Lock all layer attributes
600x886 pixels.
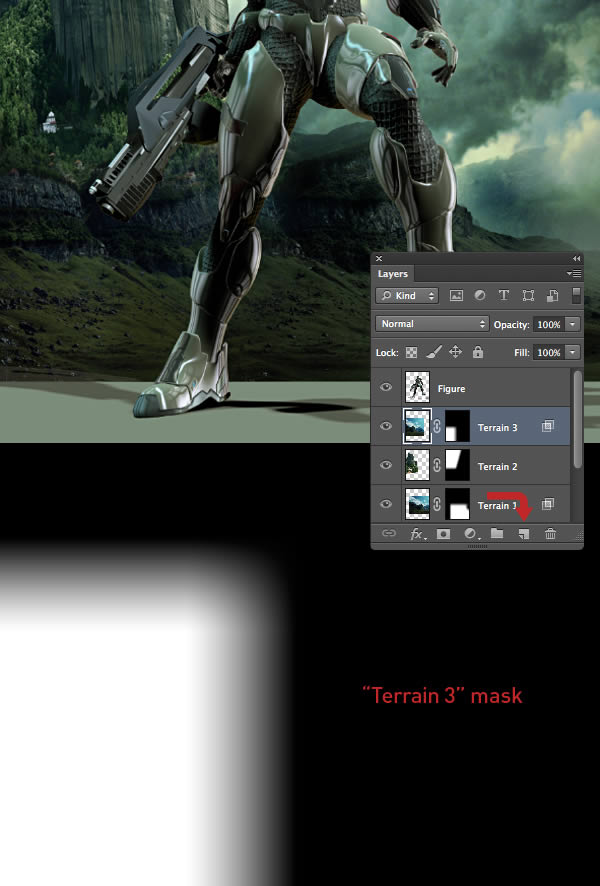click(478, 352)
